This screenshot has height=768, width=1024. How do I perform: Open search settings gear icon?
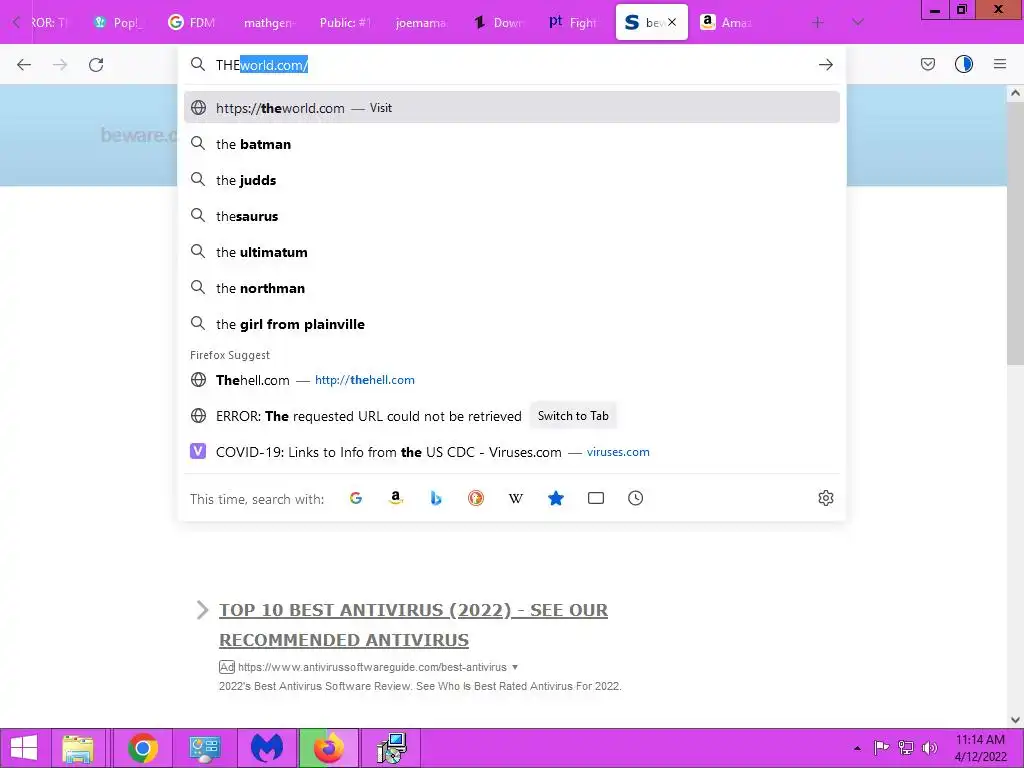pyautogui.click(x=825, y=498)
